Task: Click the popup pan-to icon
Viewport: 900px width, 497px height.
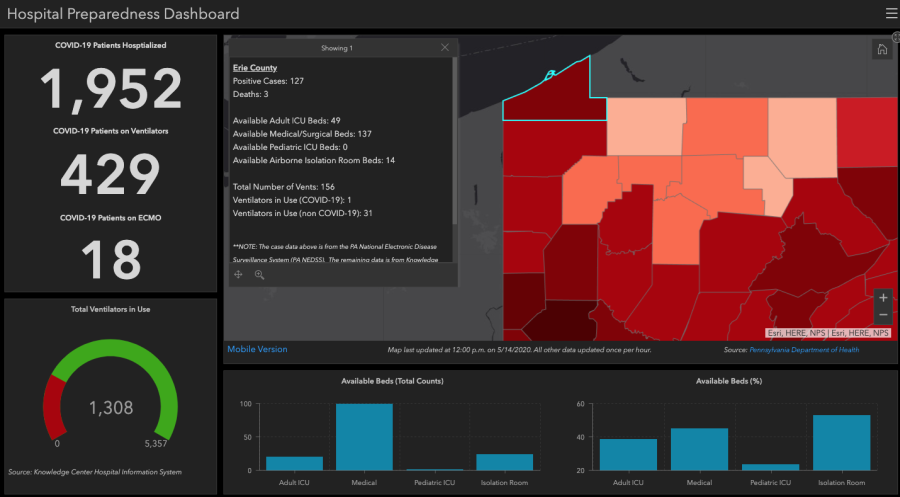Action: 238,275
